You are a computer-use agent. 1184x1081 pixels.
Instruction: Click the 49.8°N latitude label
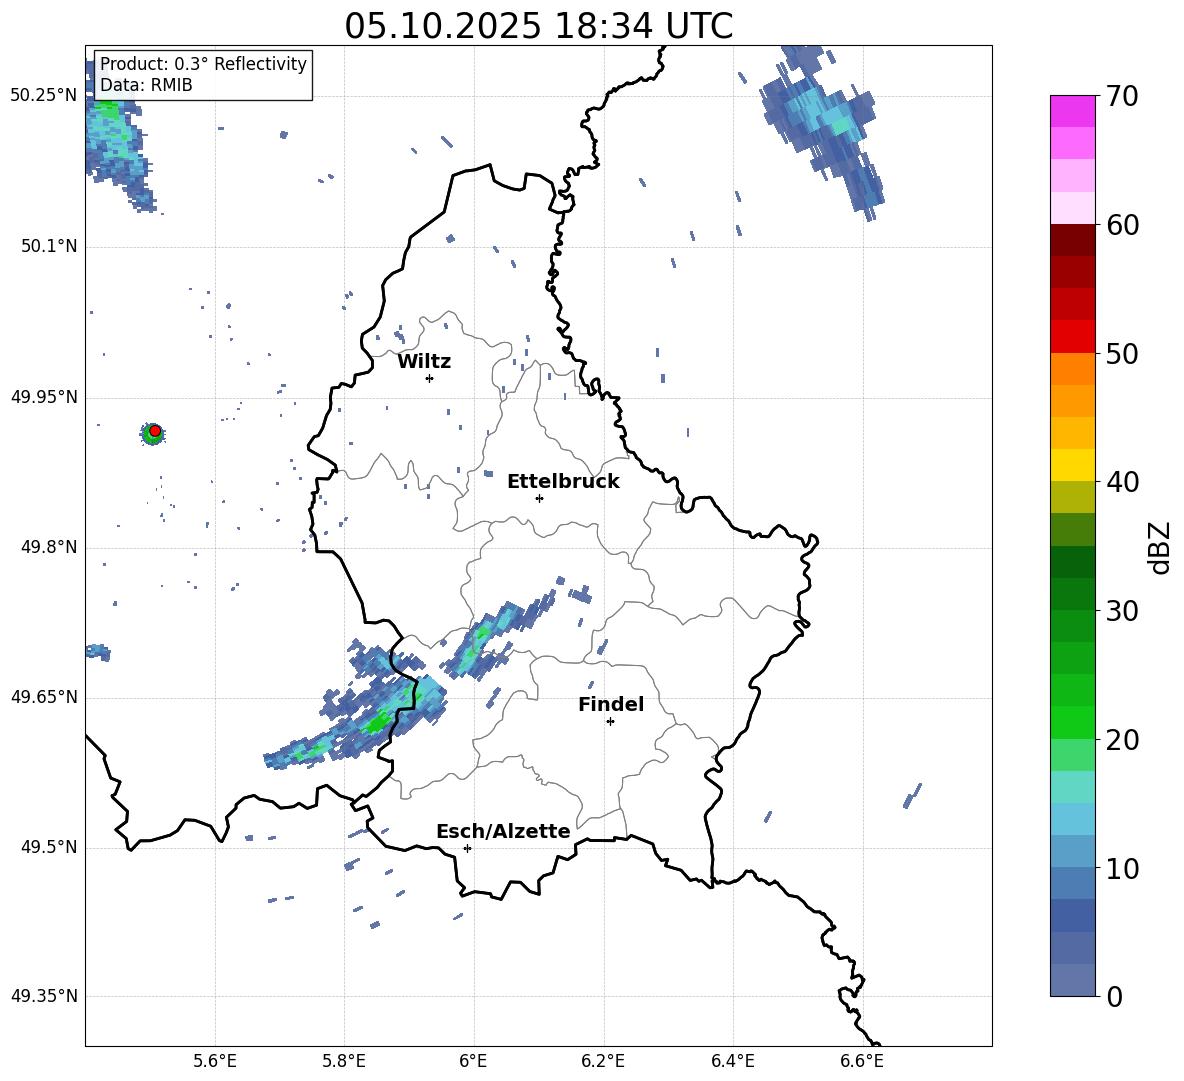point(48,547)
